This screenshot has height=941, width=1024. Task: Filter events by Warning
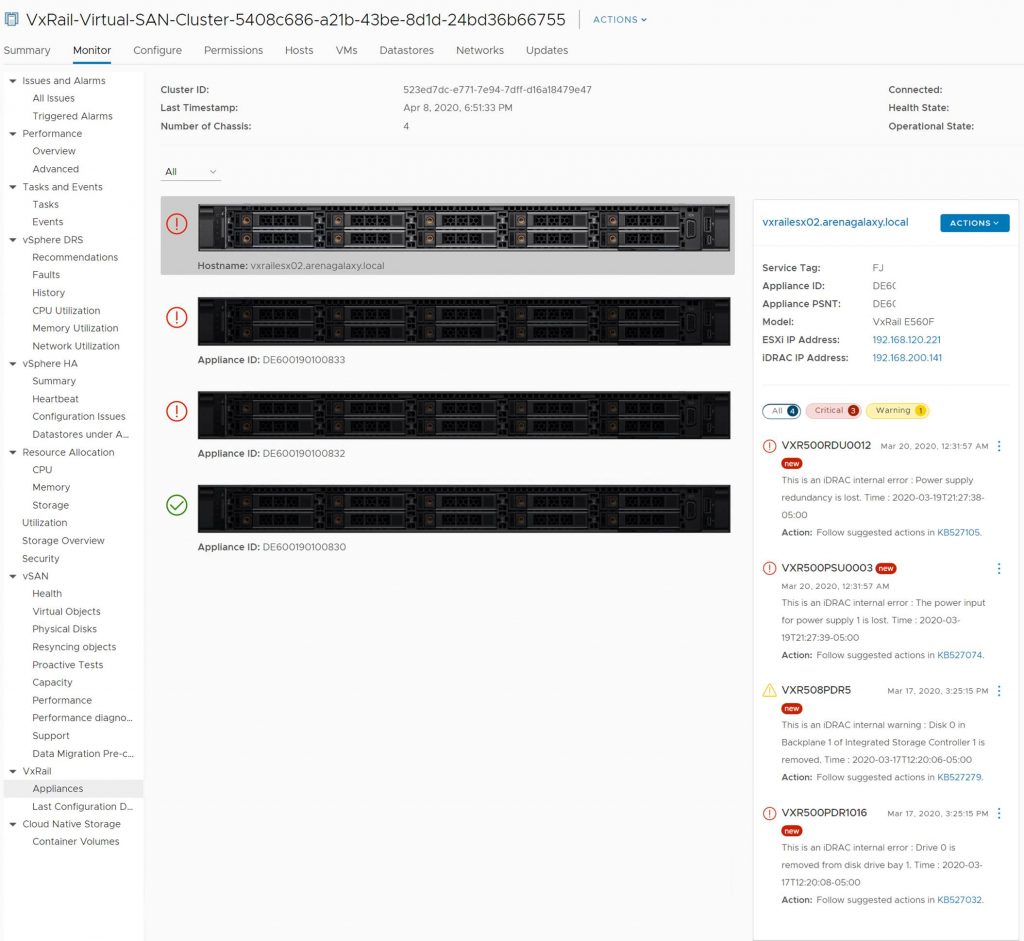click(897, 411)
